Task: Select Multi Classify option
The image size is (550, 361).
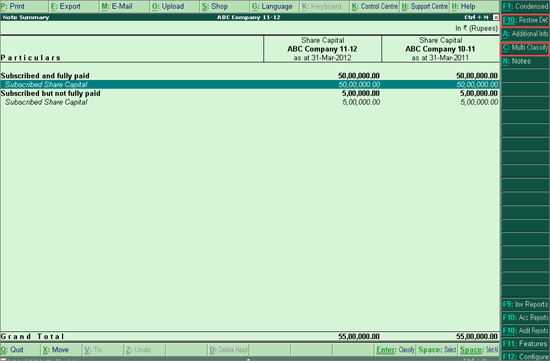Action: point(525,48)
